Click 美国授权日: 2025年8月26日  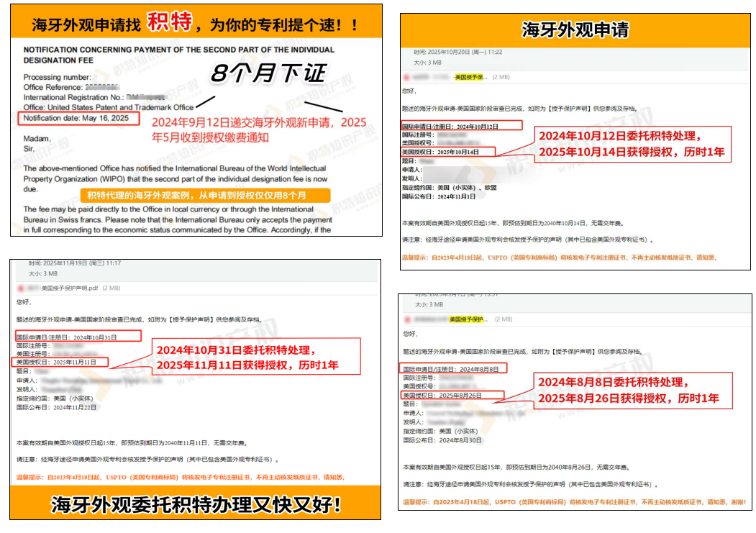click(442, 396)
